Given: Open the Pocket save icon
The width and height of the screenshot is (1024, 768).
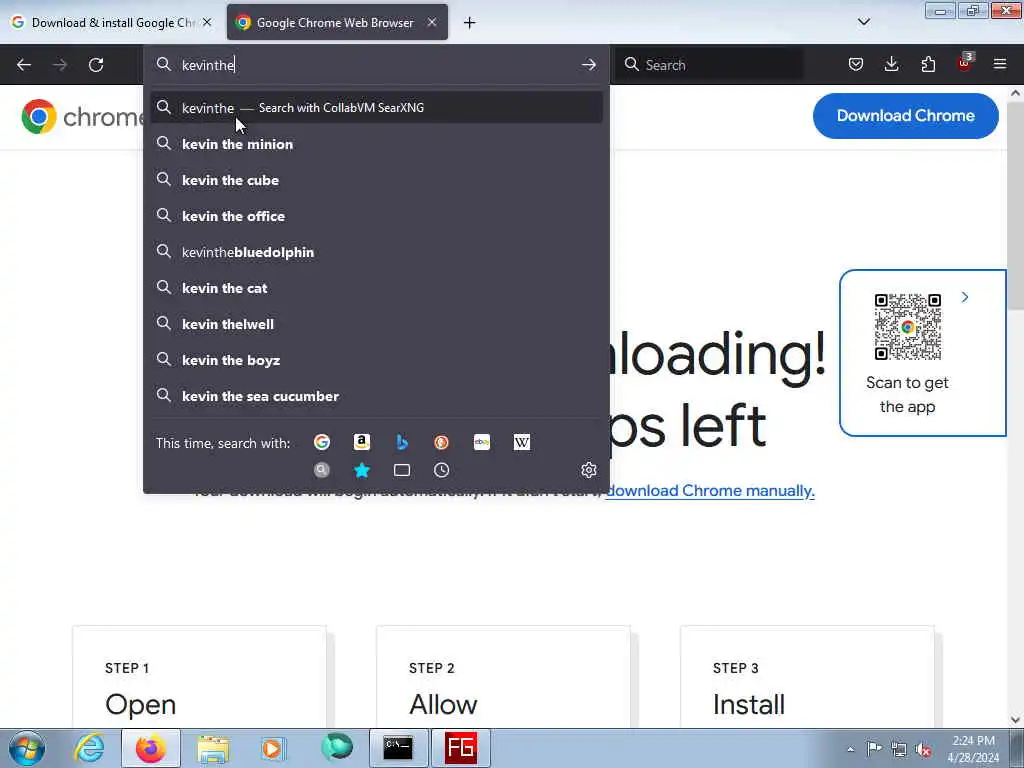Looking at the screenshot, I should pos(856,65).
